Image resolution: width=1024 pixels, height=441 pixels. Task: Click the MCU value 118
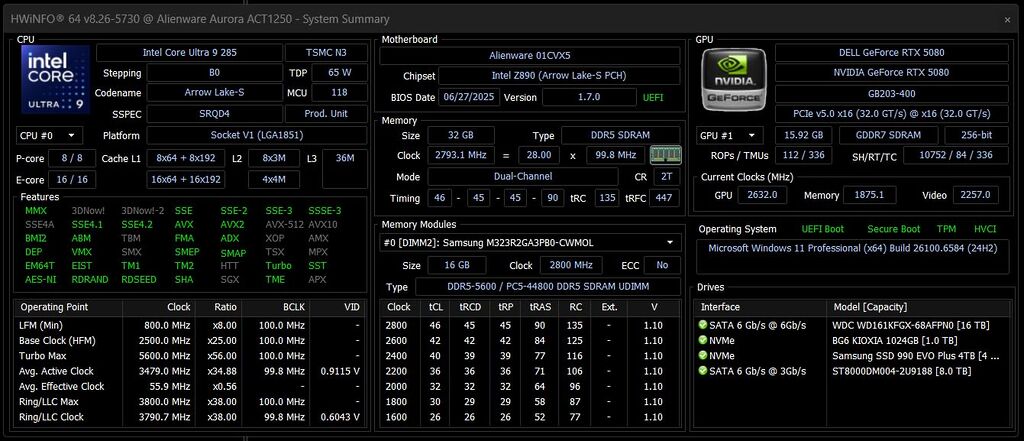click(339, 92)
